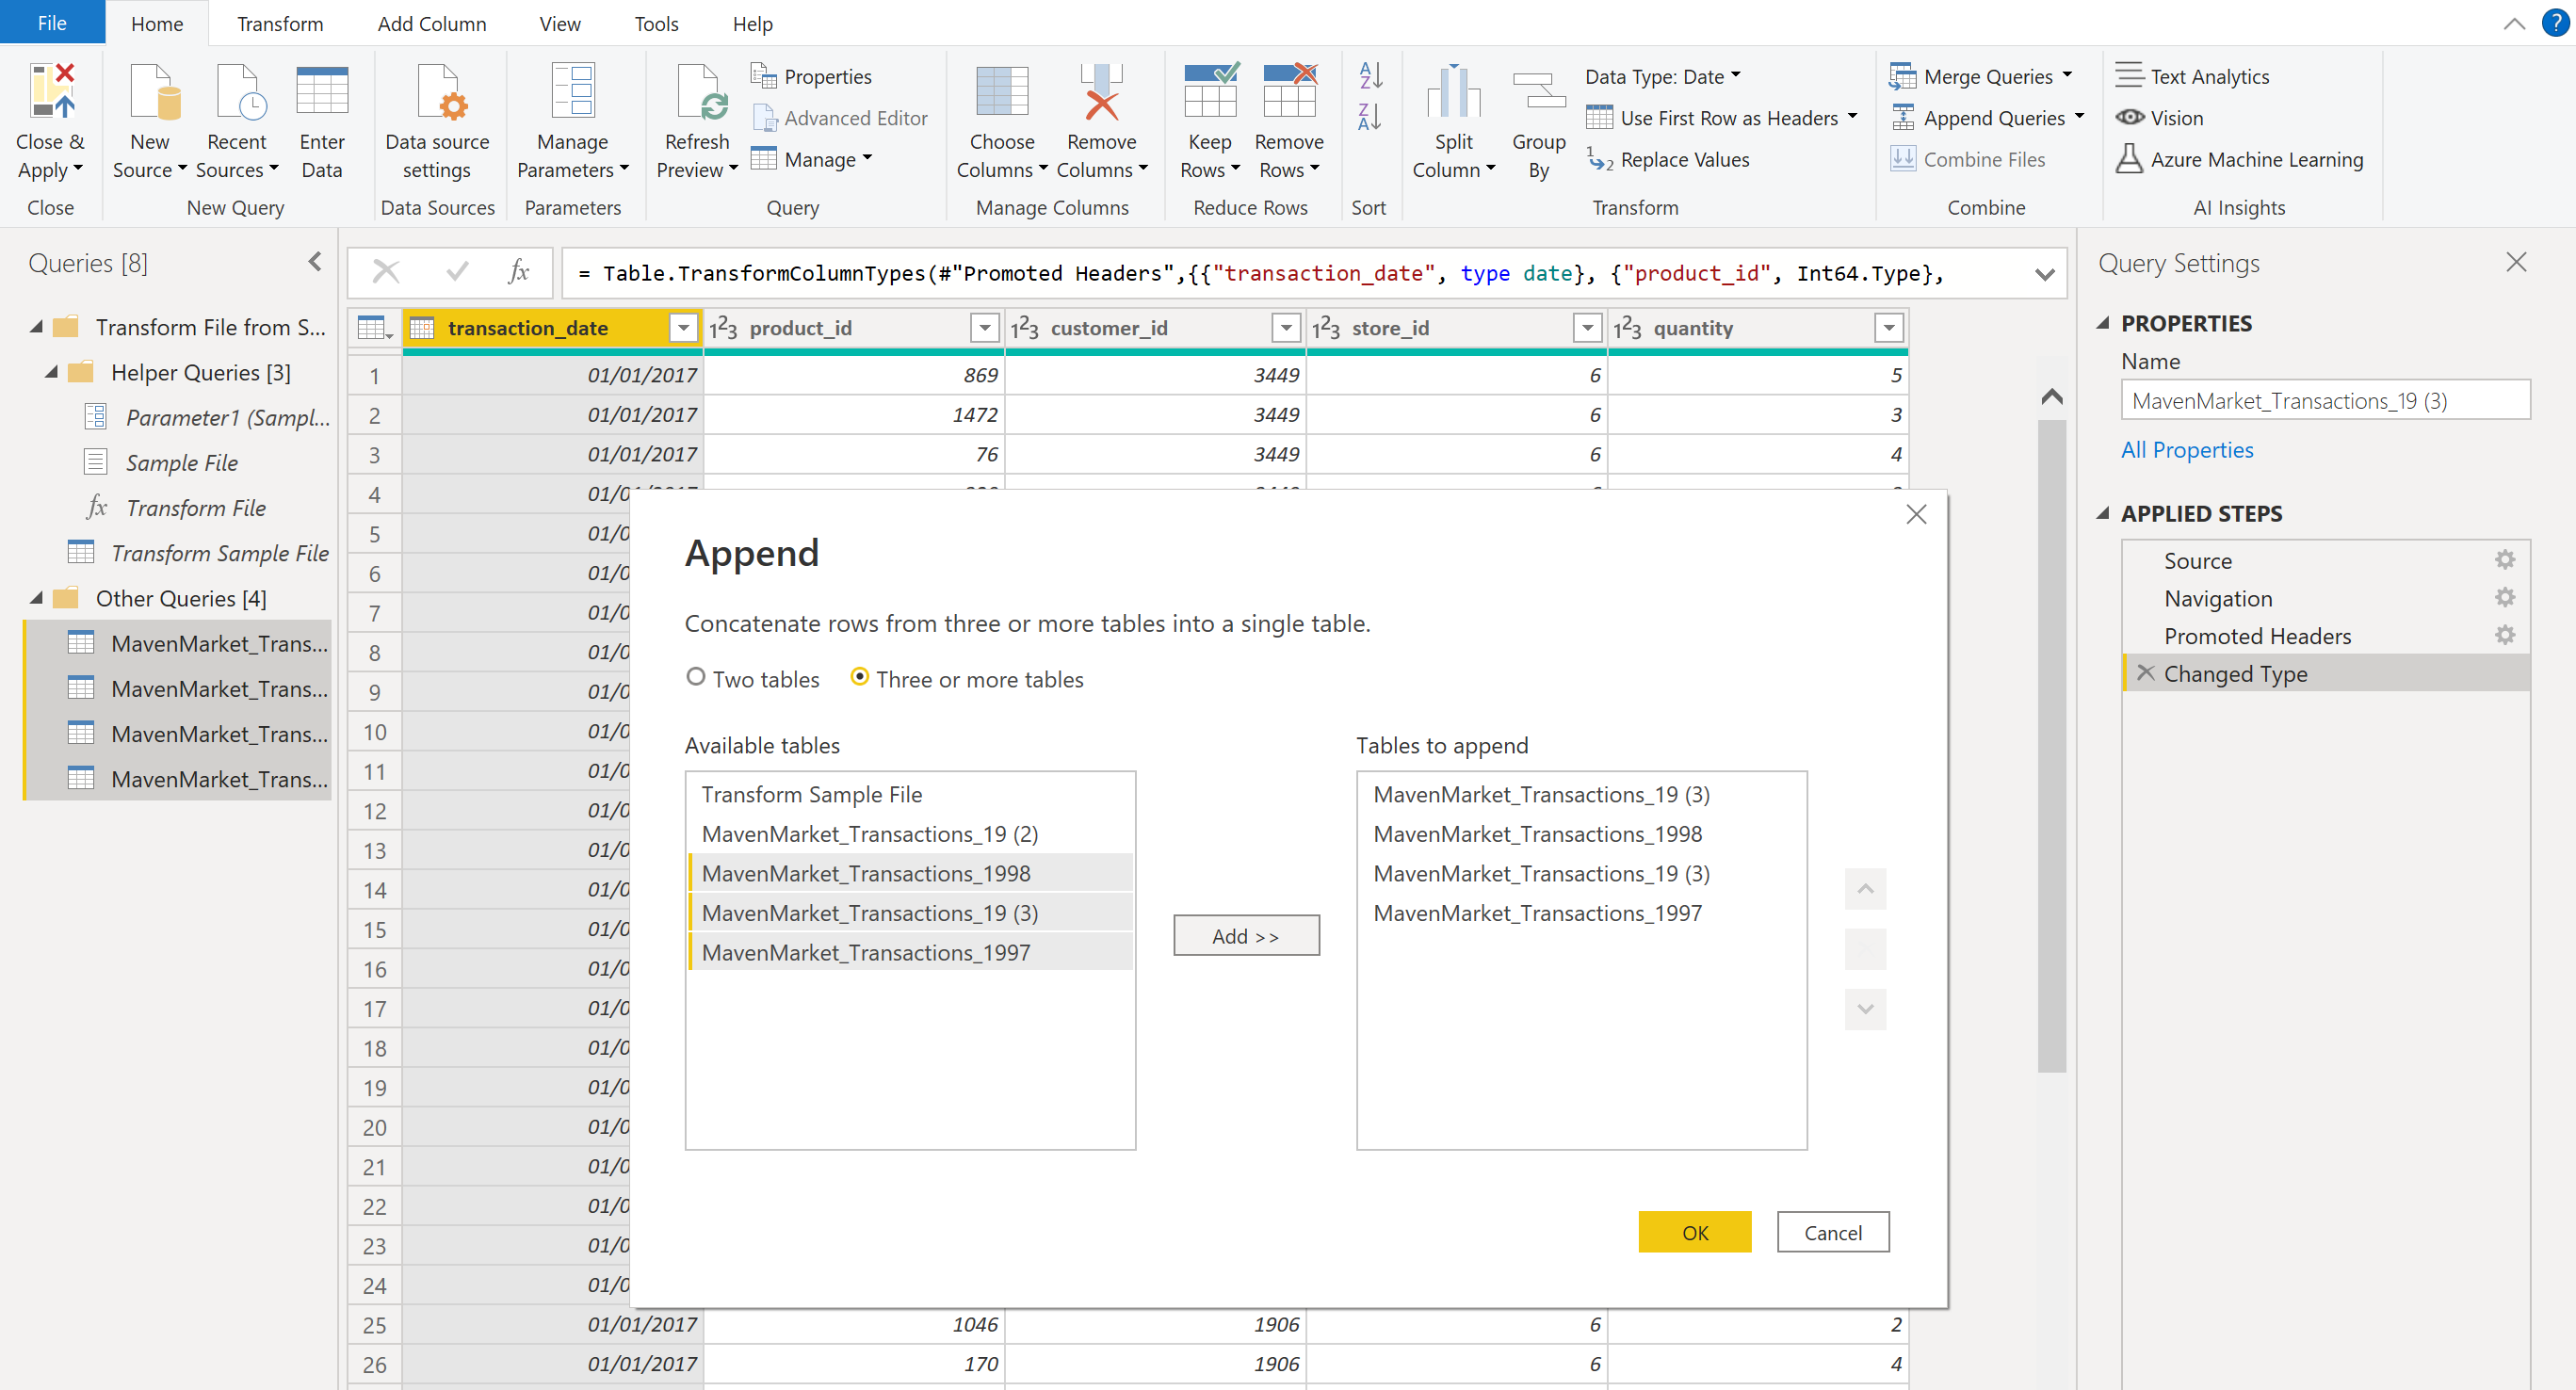Close the Append dialog

[1915, 514]
